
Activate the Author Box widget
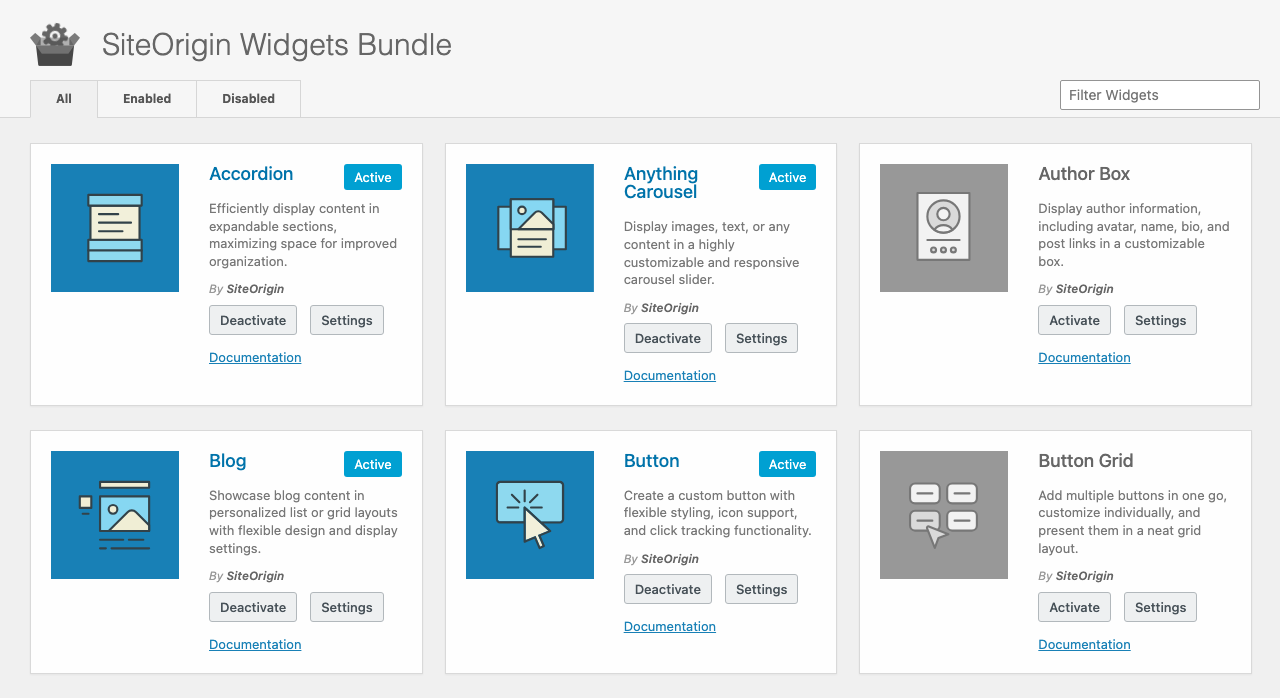click(x=1075, y=320)
